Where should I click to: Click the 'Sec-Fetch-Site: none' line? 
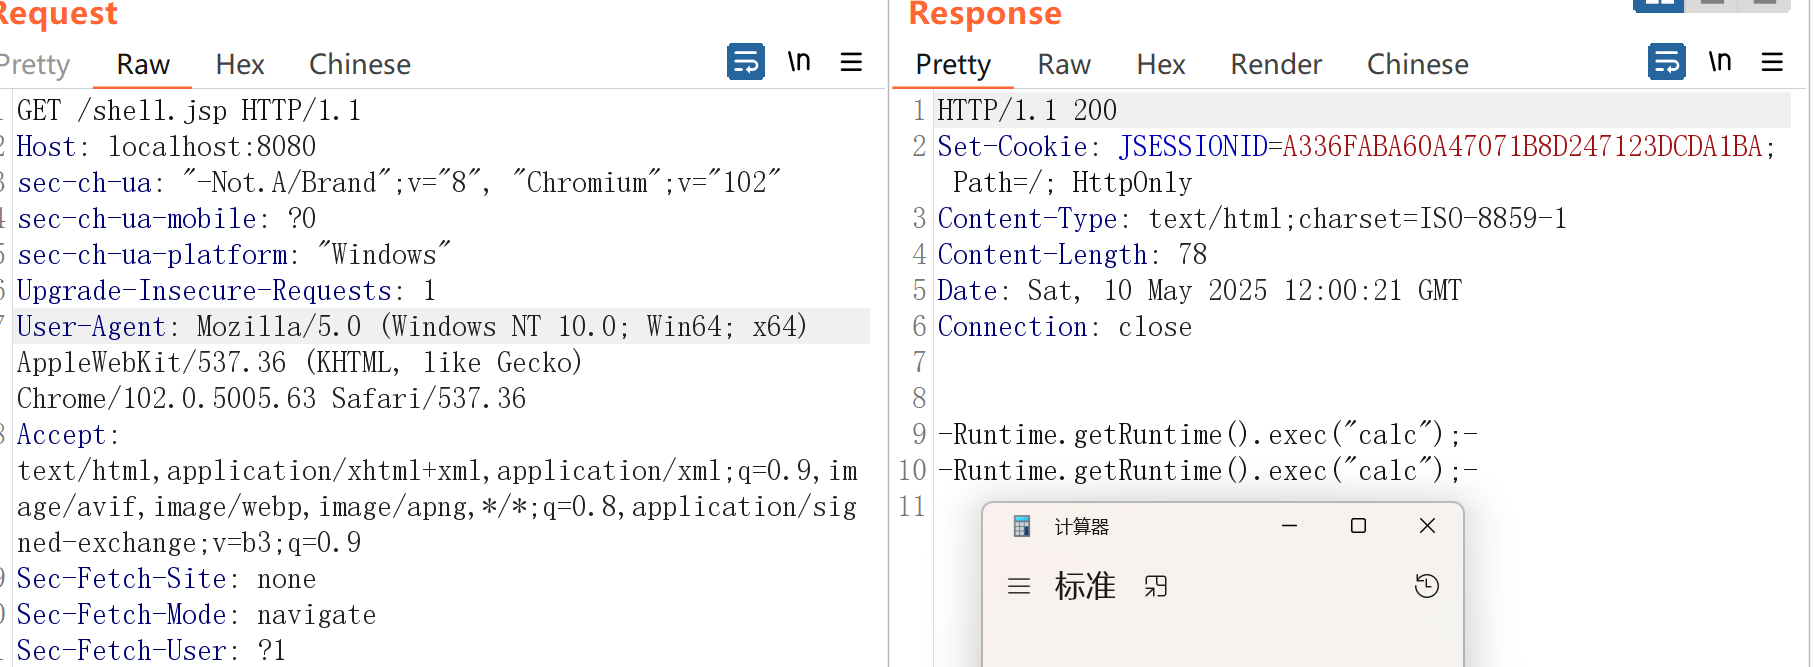pyautogui.click(x=166, y=578)
